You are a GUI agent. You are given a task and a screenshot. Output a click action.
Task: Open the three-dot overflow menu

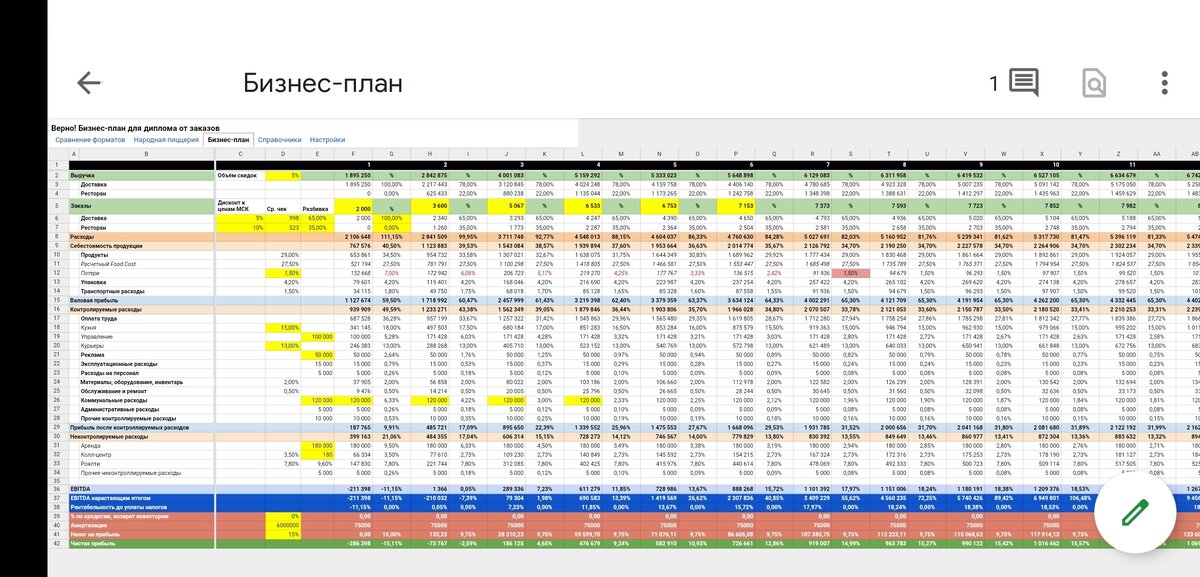point(1165,83)
